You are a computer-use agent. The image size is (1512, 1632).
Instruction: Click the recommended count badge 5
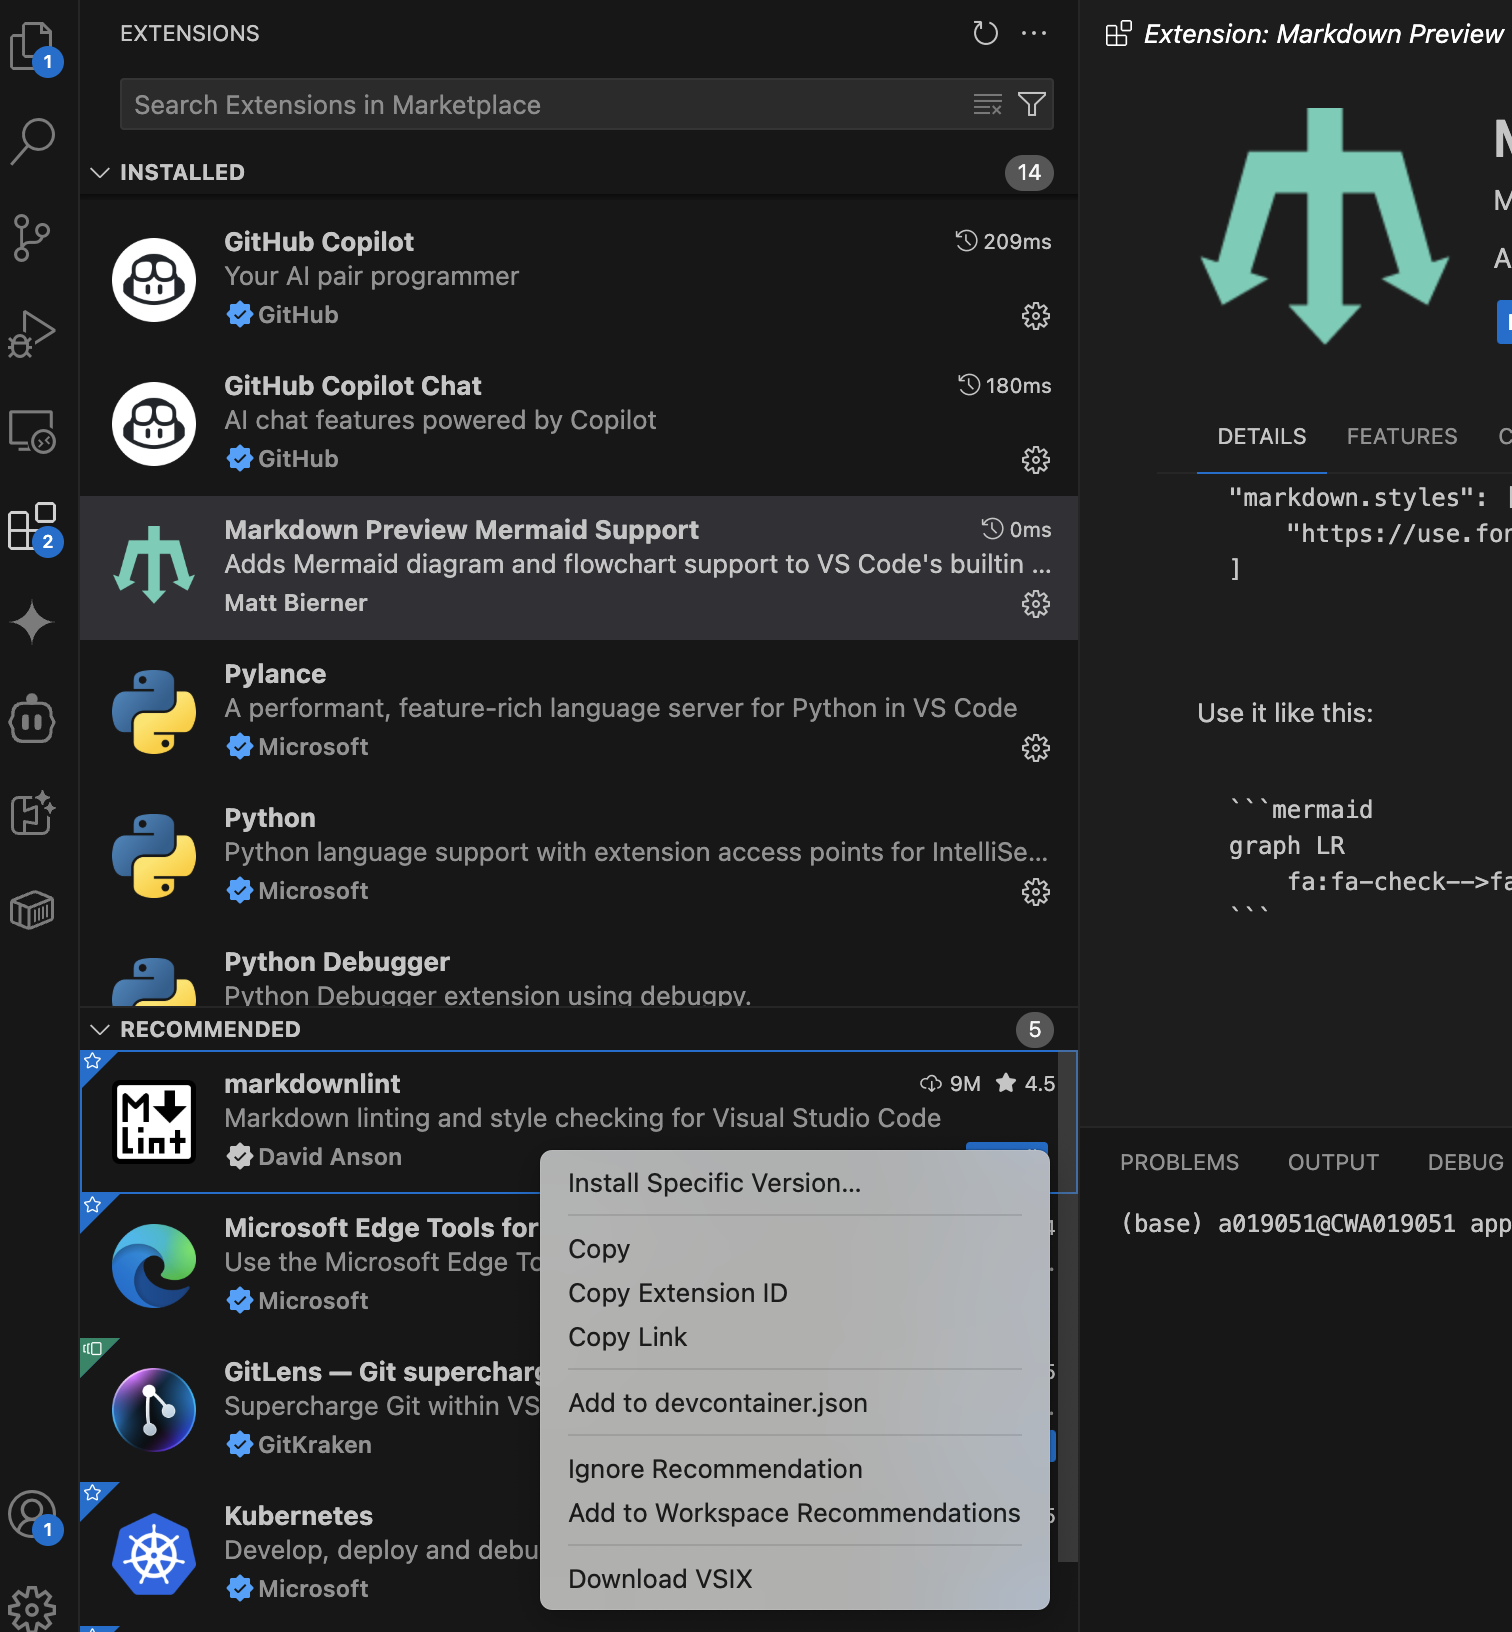(1035, 1029)
